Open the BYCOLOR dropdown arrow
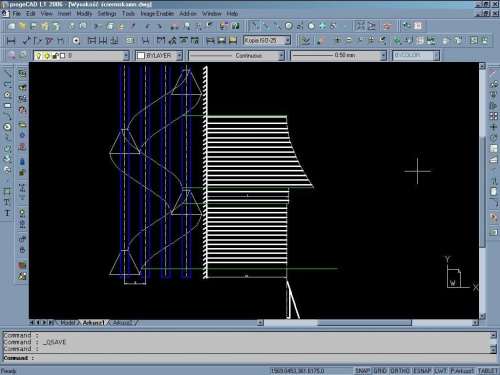 click(x=436, y=56)
